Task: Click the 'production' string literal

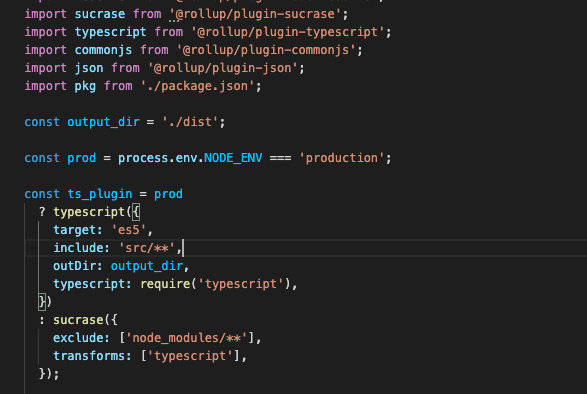Action: pyautogui.click(x=341, y=158)
